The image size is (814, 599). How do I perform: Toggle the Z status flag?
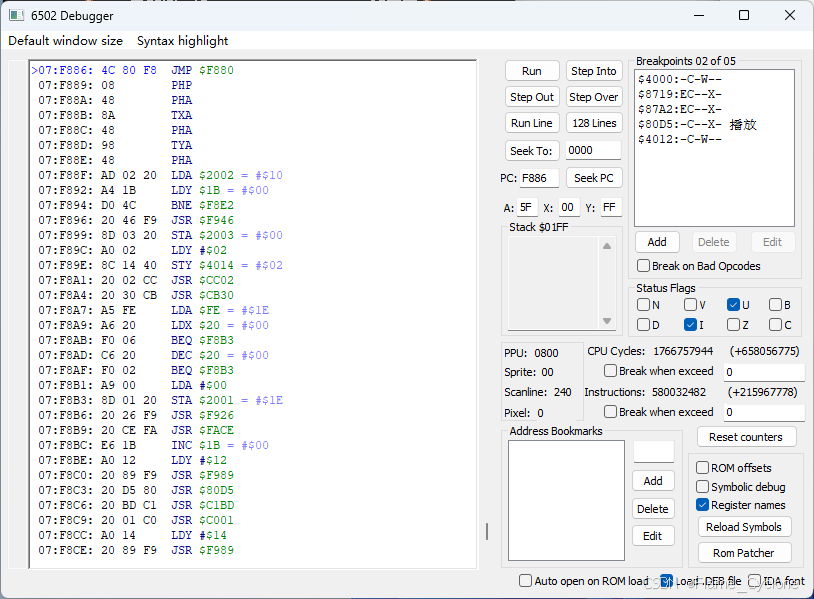733,325
